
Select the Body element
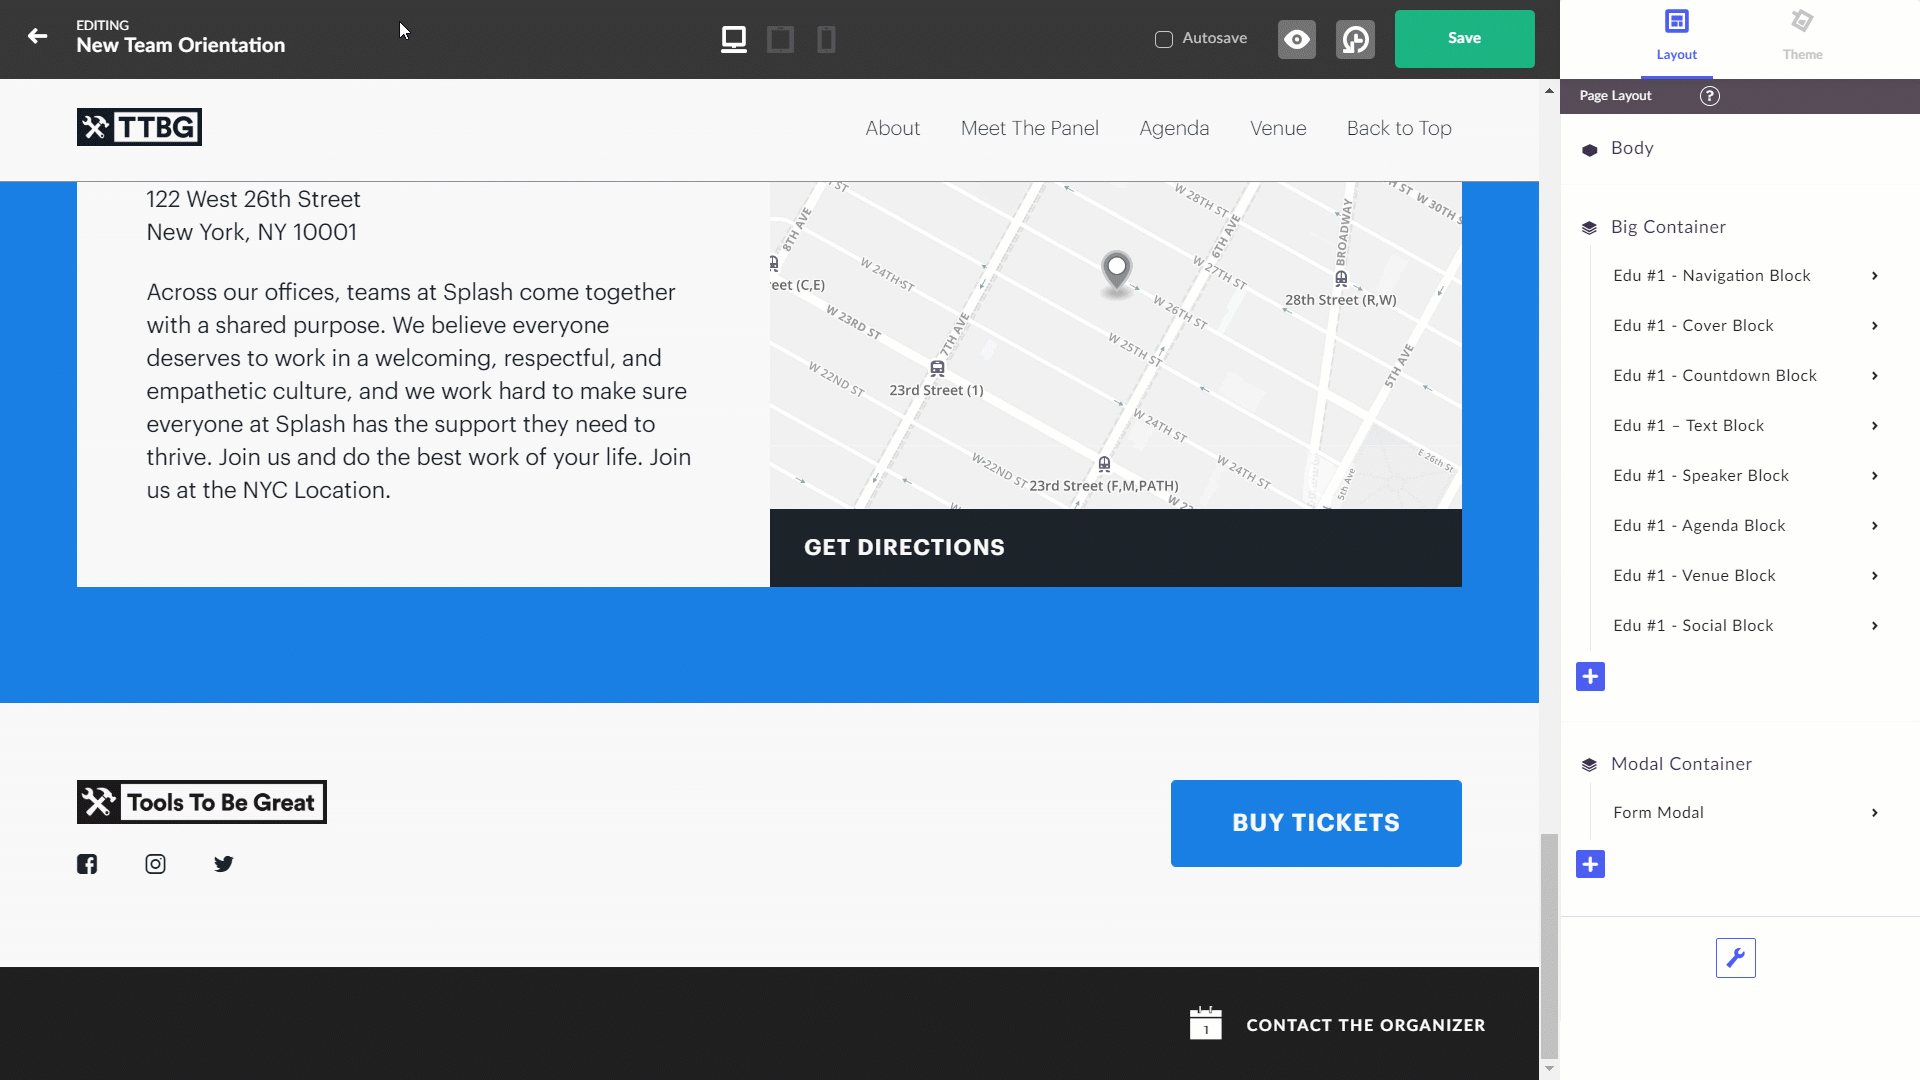coord(1632,148)
